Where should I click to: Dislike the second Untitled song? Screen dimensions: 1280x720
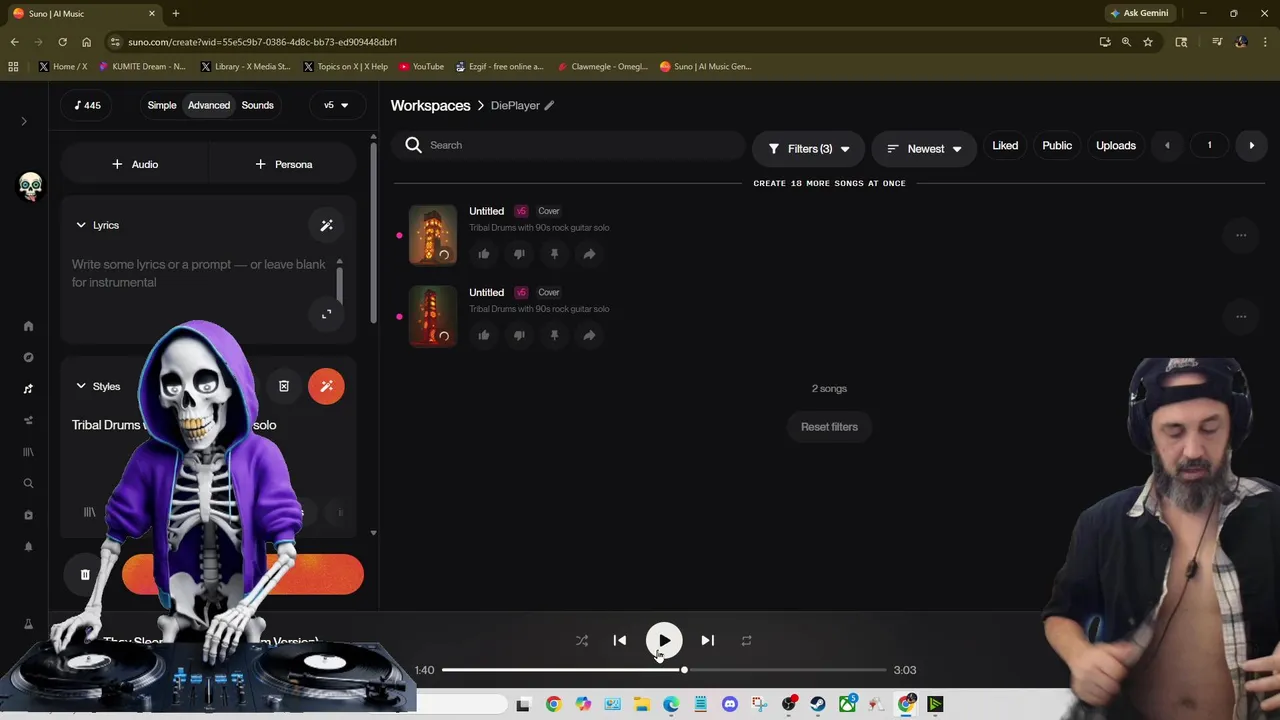[519, 335]
